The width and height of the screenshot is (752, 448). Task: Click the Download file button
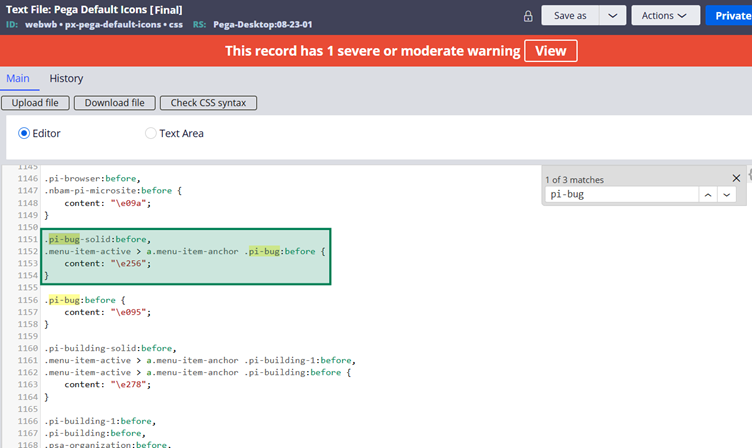point(113,103)
